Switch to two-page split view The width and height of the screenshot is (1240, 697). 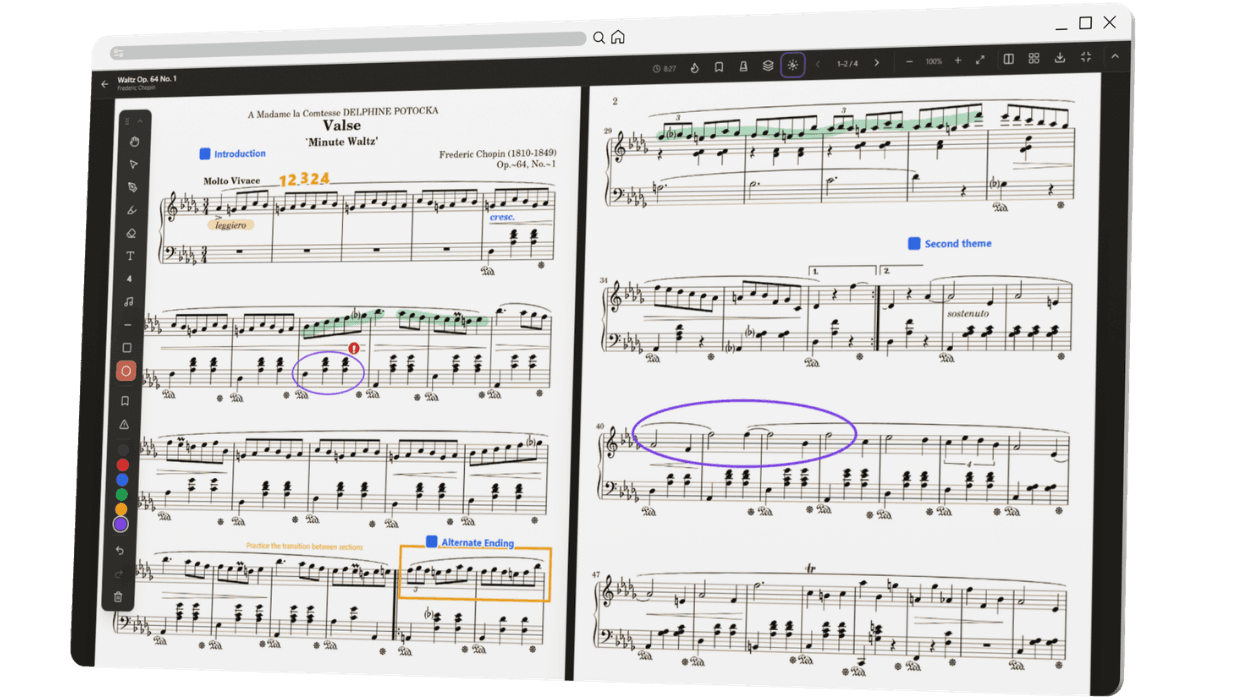1009,59
